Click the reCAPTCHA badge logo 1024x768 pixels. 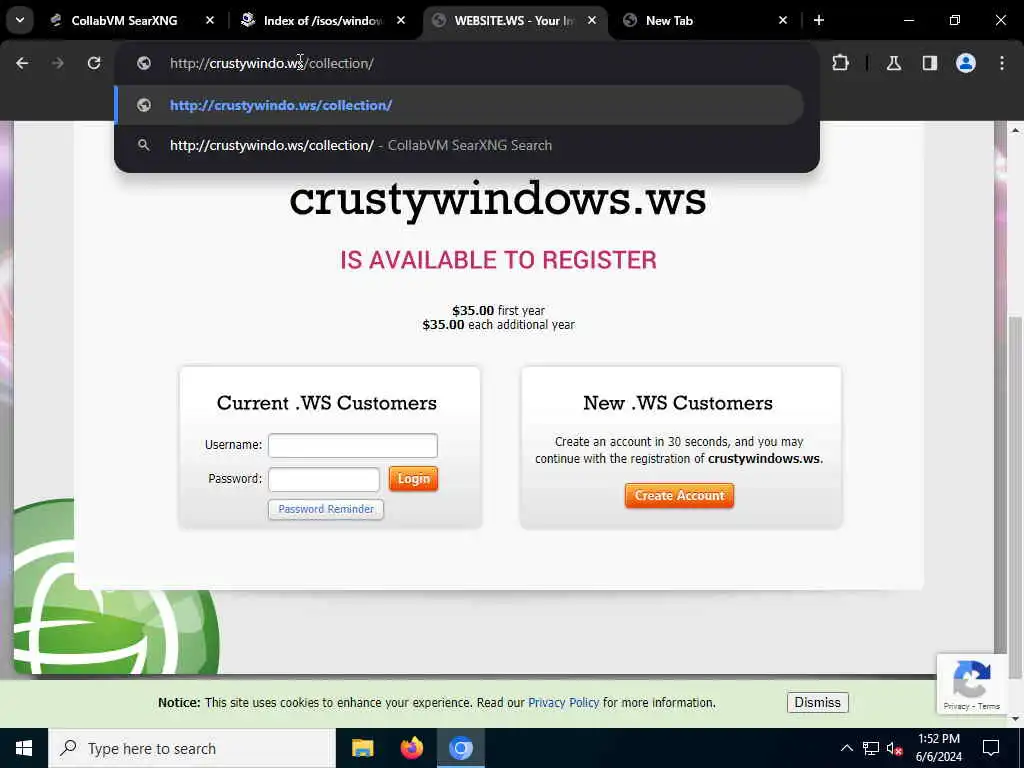pyautogui.click(x=972, y=679)
